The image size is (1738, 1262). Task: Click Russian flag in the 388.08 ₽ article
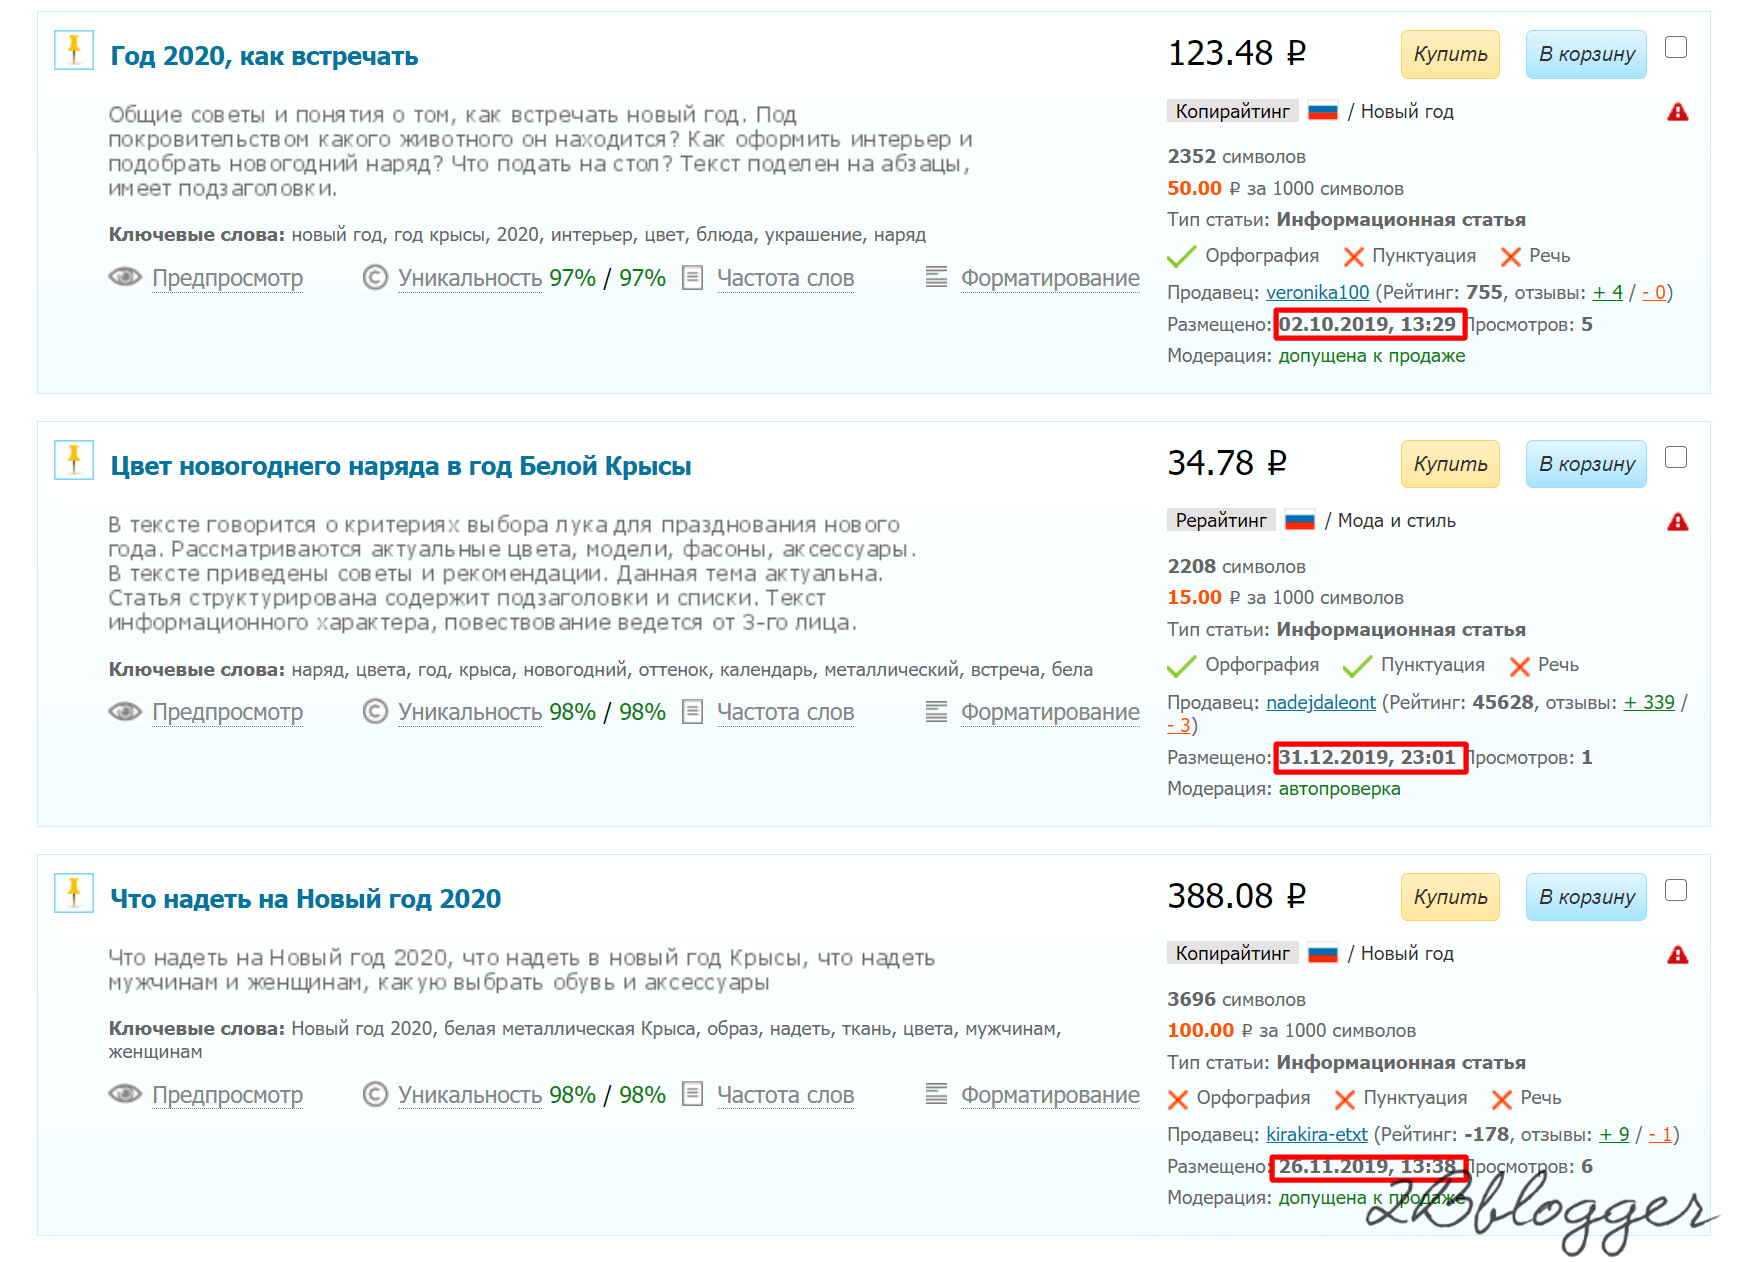[x=1322, y=954]
